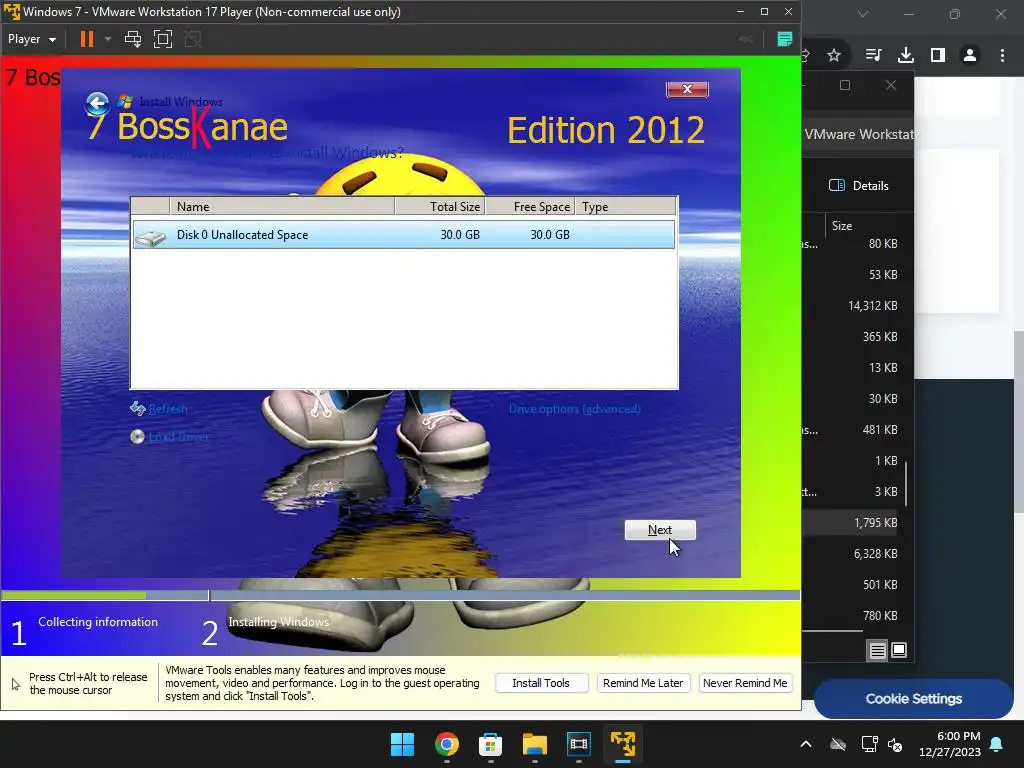Open the notification bell in the taskbar
Image resolution: width=1024 pixels, height=768 pixels.
997,744
